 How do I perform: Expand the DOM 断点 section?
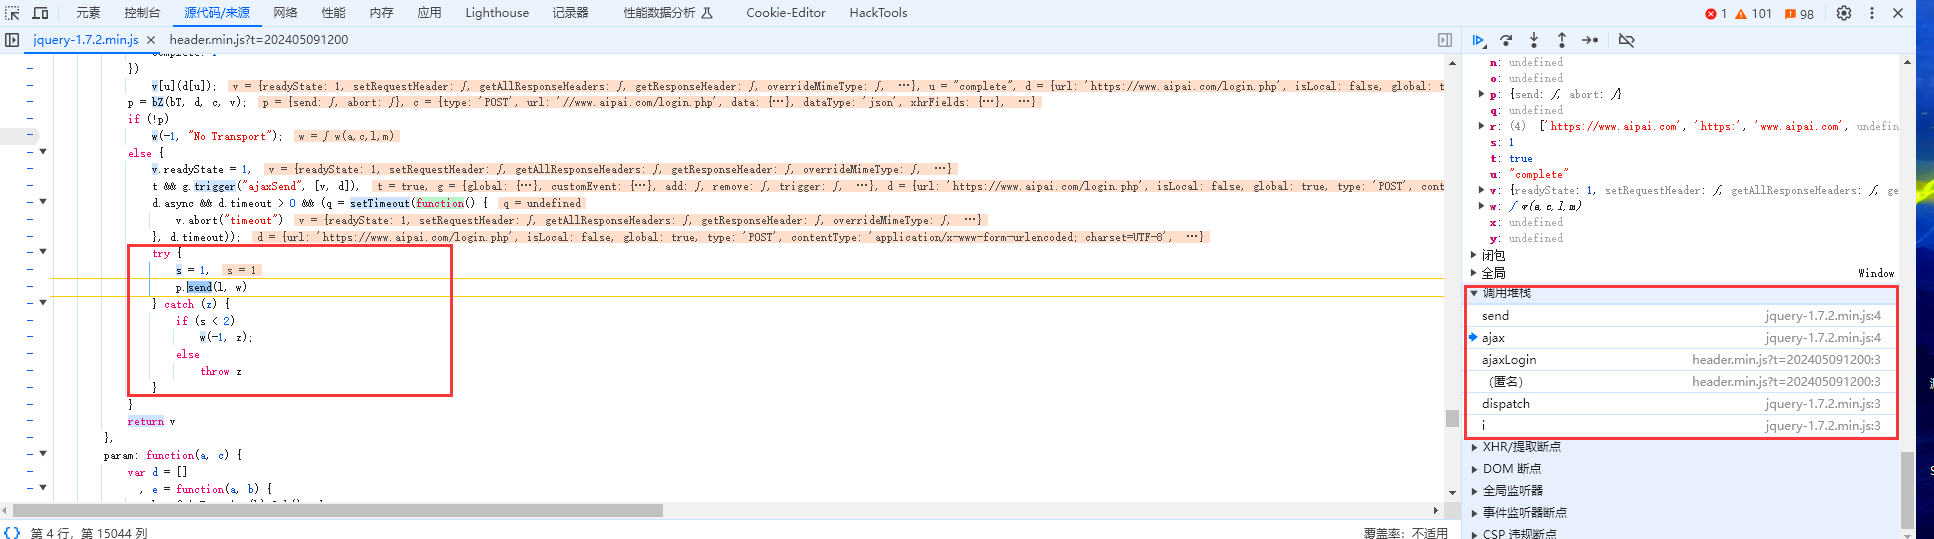point(1511,469)
